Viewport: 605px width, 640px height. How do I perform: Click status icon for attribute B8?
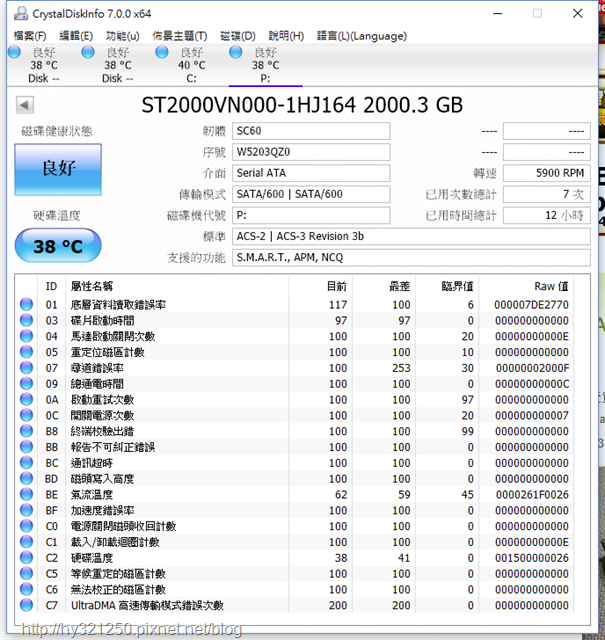(x=27, y=431)
